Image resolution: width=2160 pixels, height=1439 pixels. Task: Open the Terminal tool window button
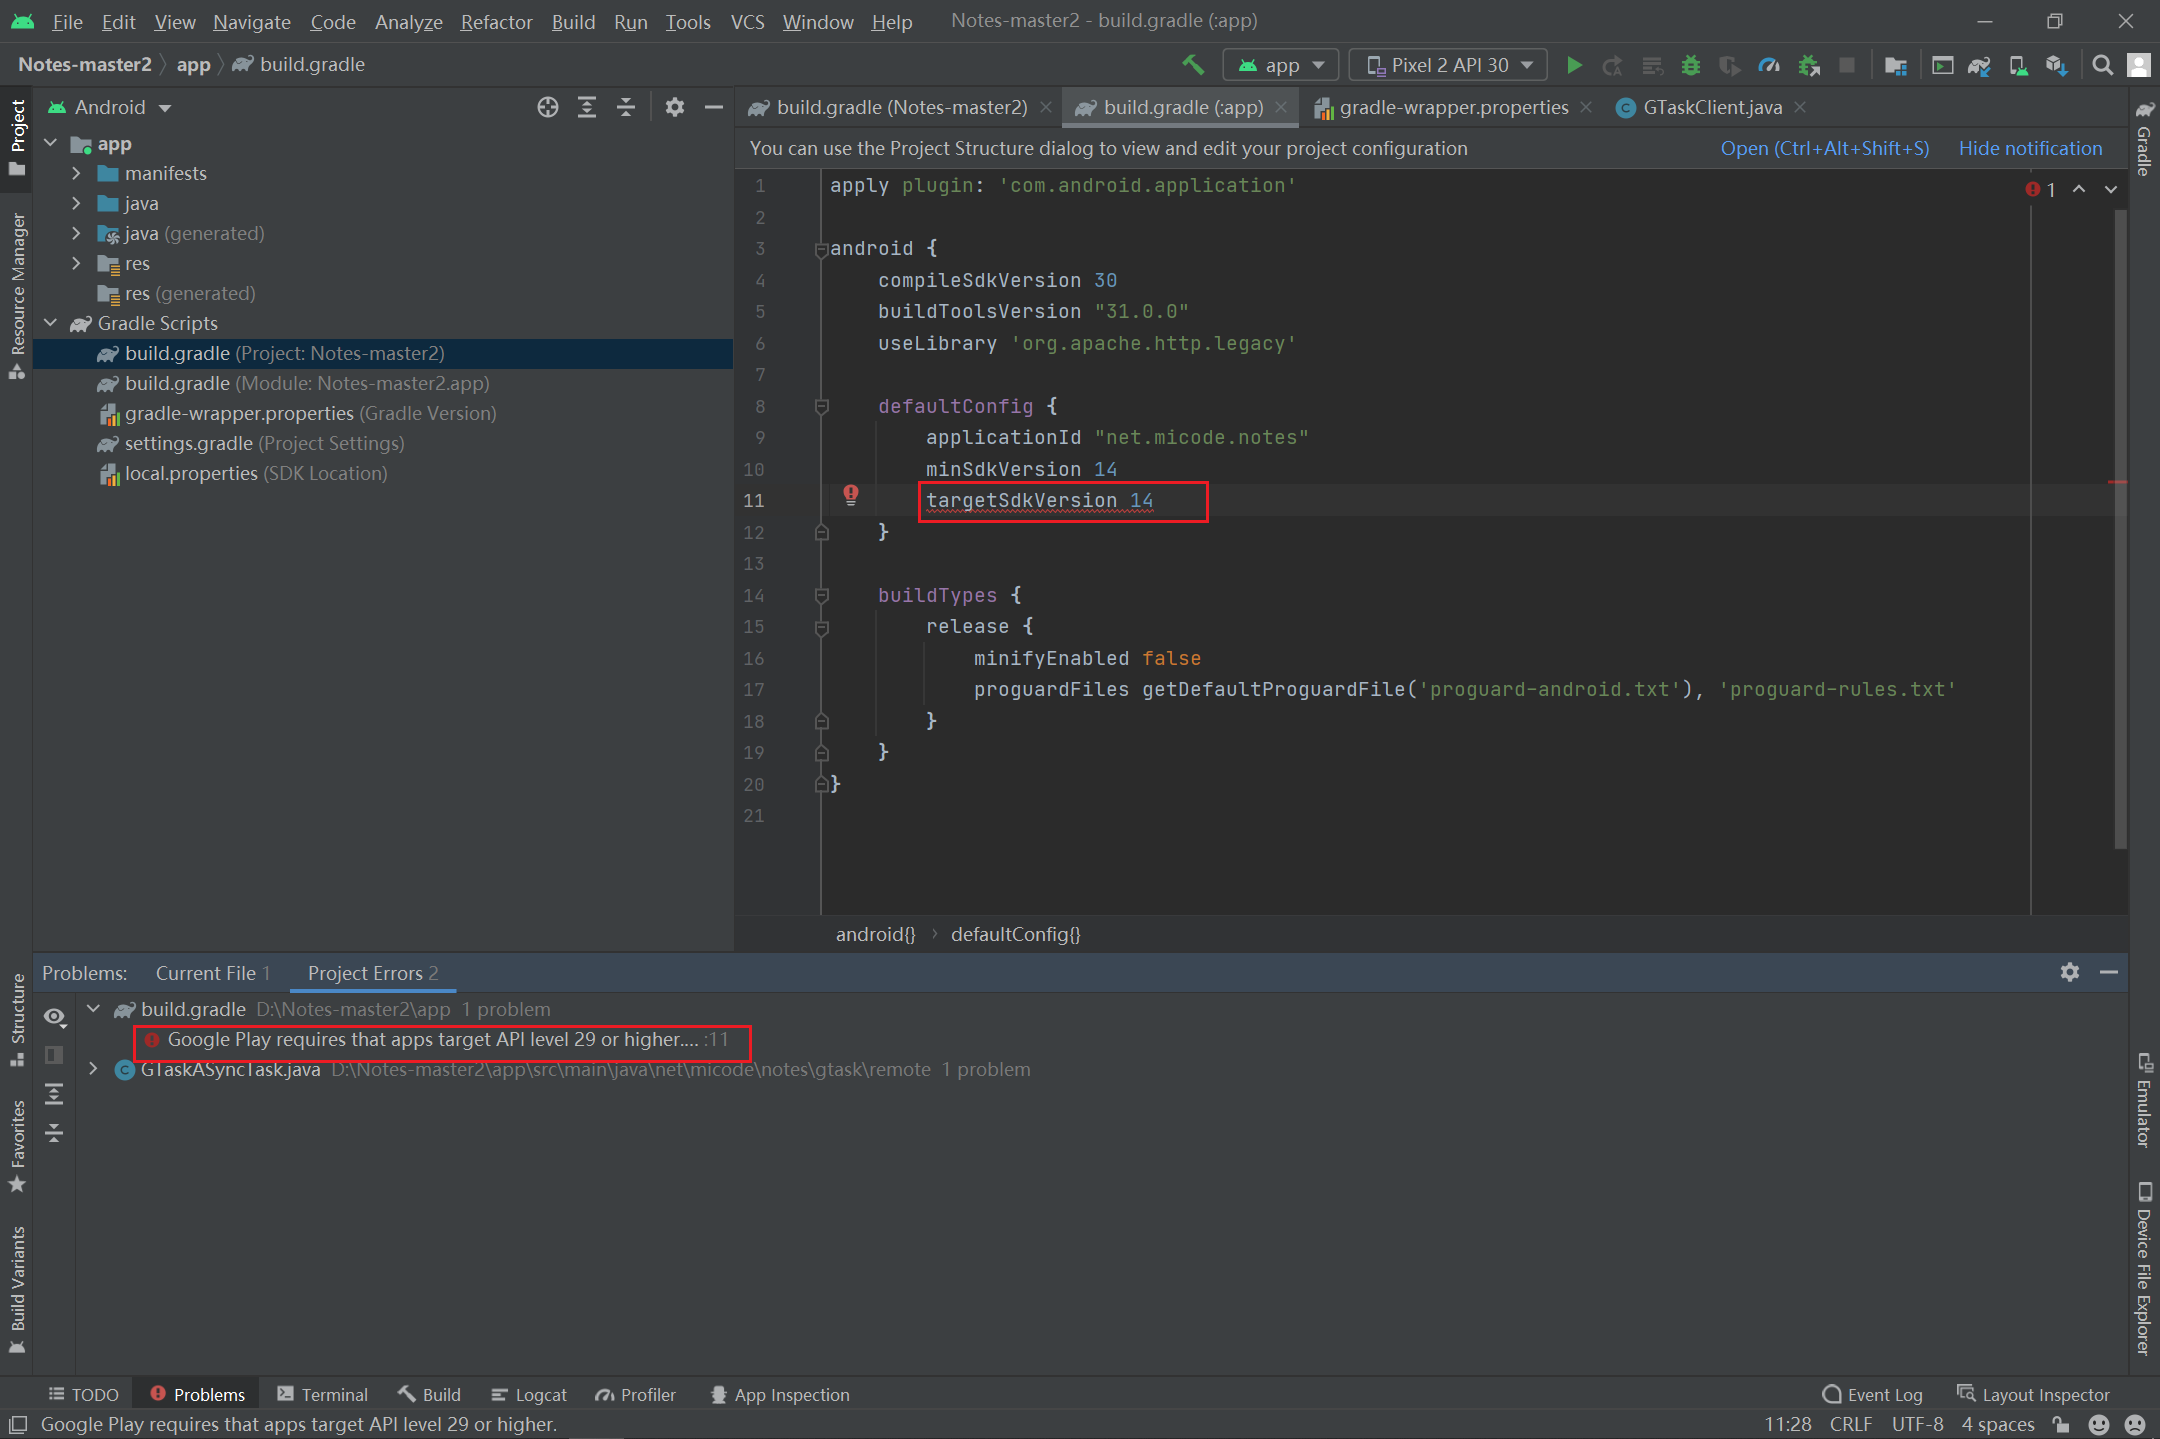click(323, 1394)
